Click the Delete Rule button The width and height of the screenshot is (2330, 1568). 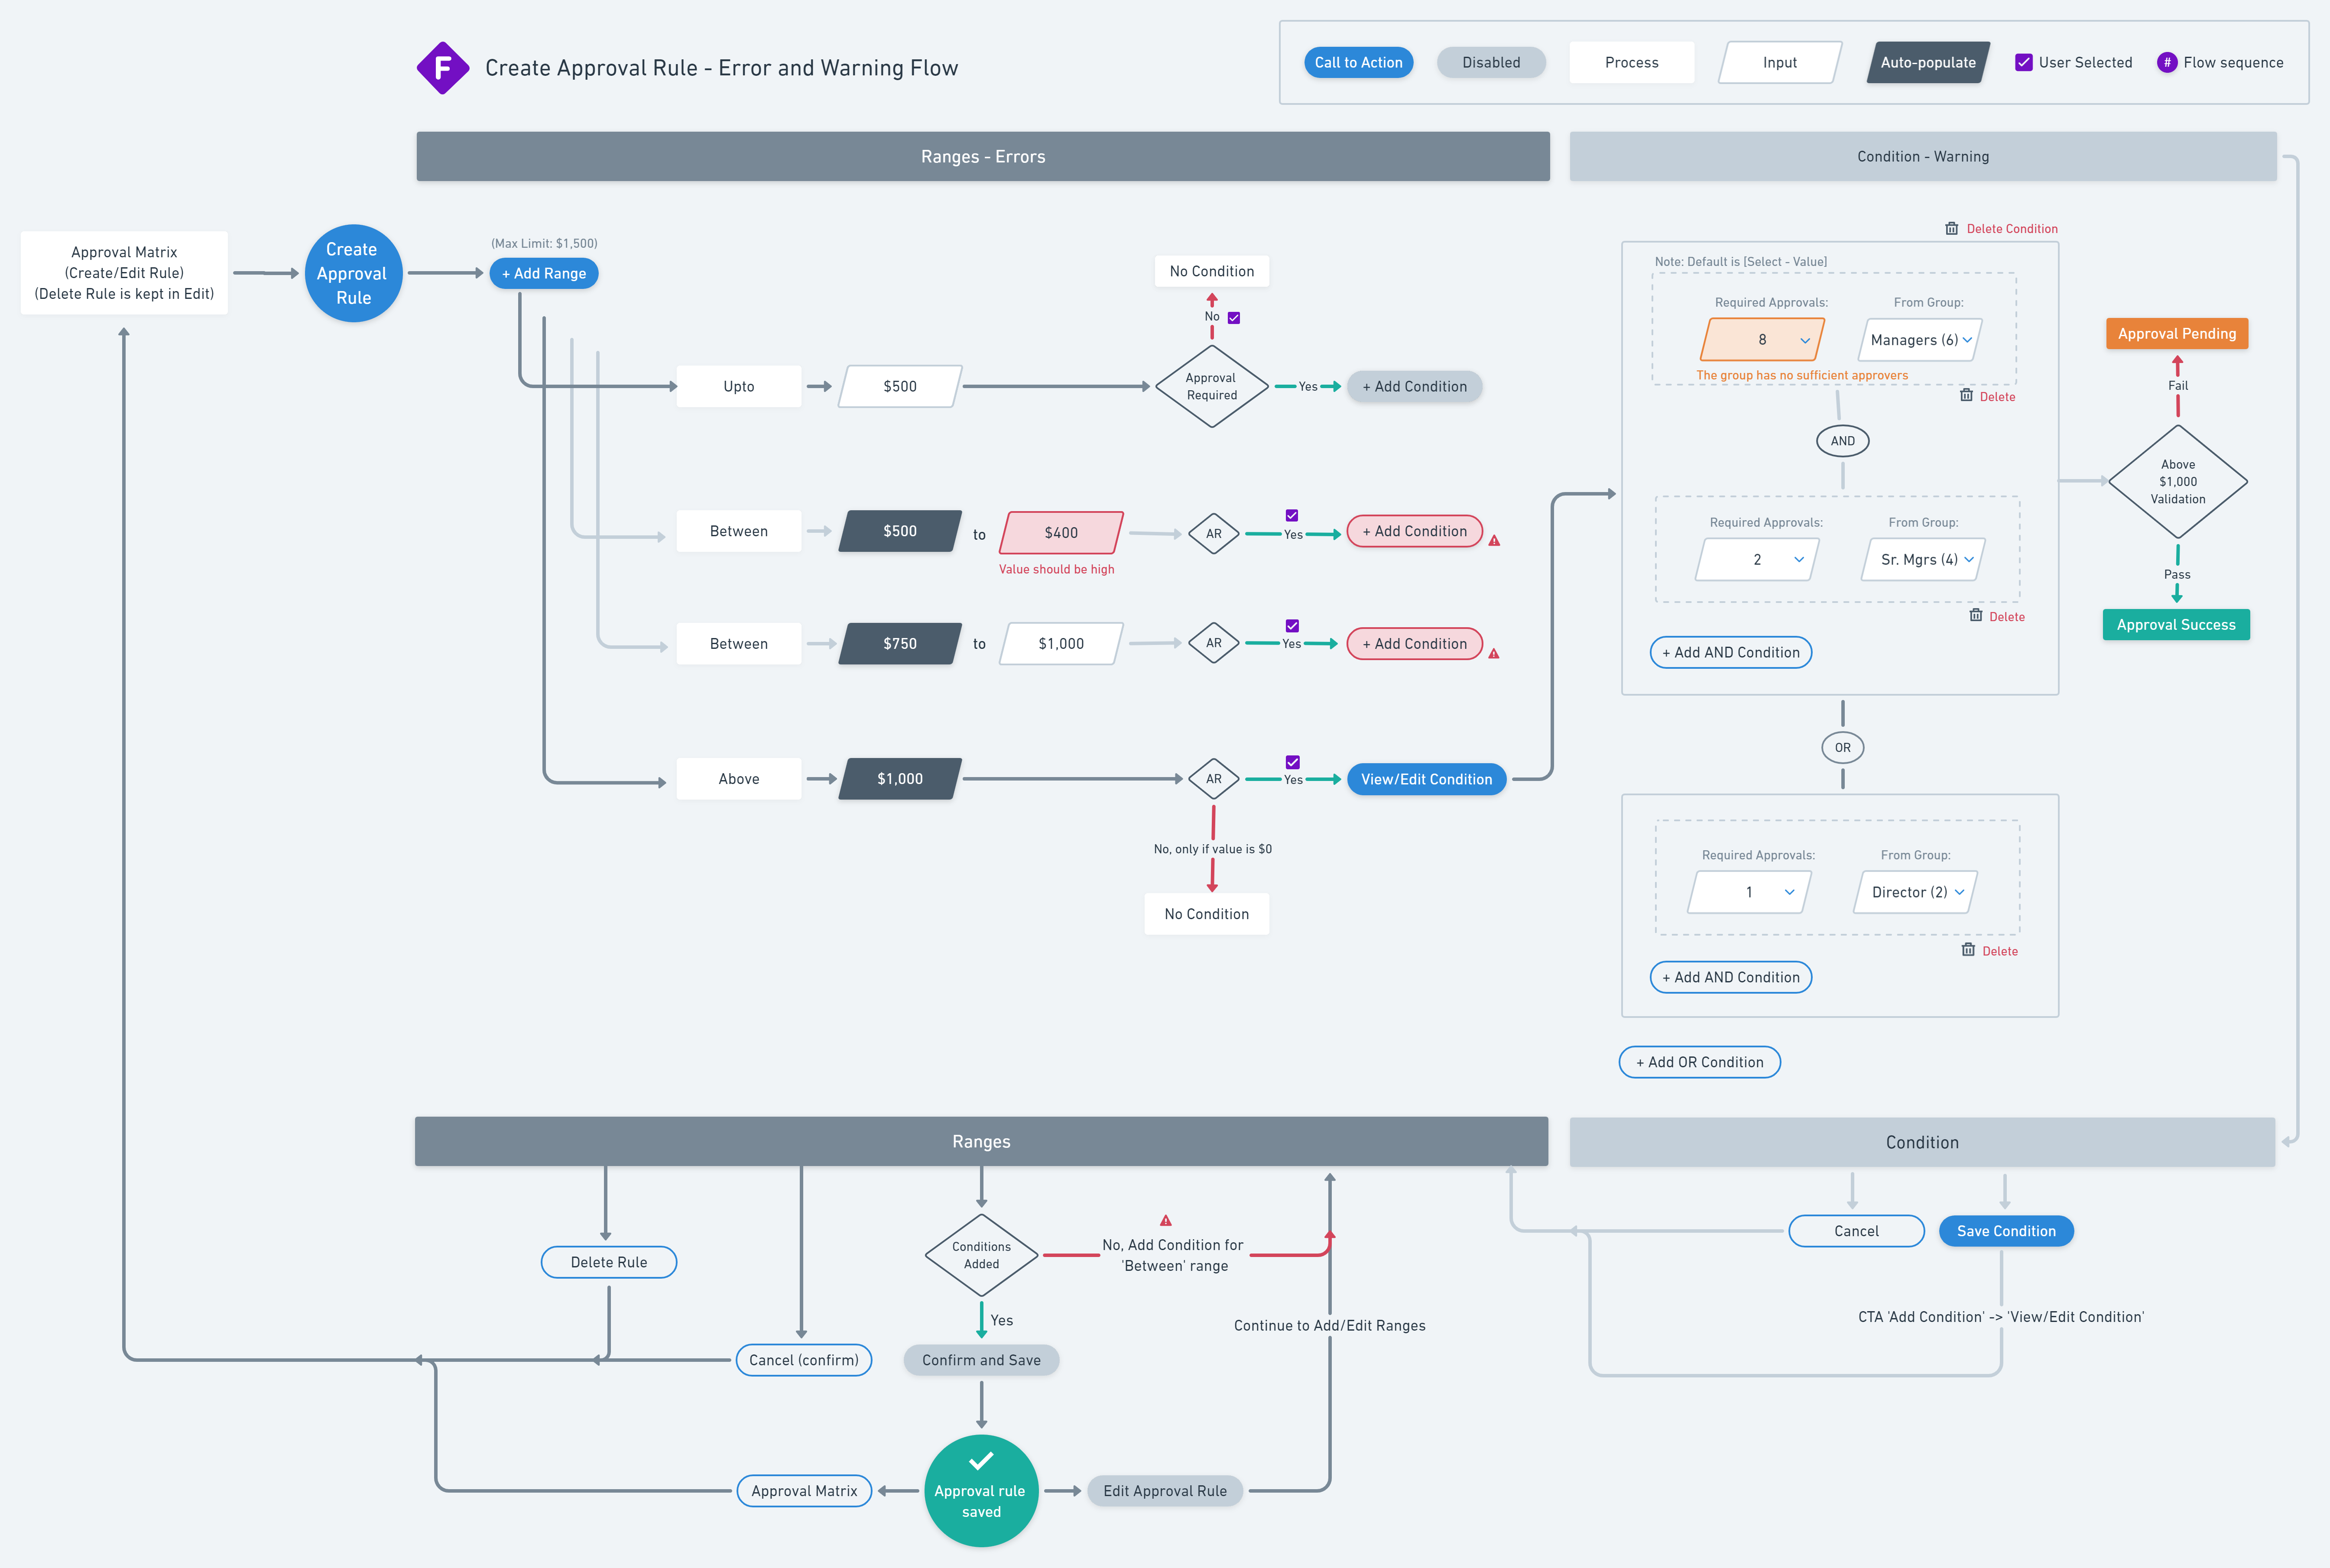(x=609, y=1262)
